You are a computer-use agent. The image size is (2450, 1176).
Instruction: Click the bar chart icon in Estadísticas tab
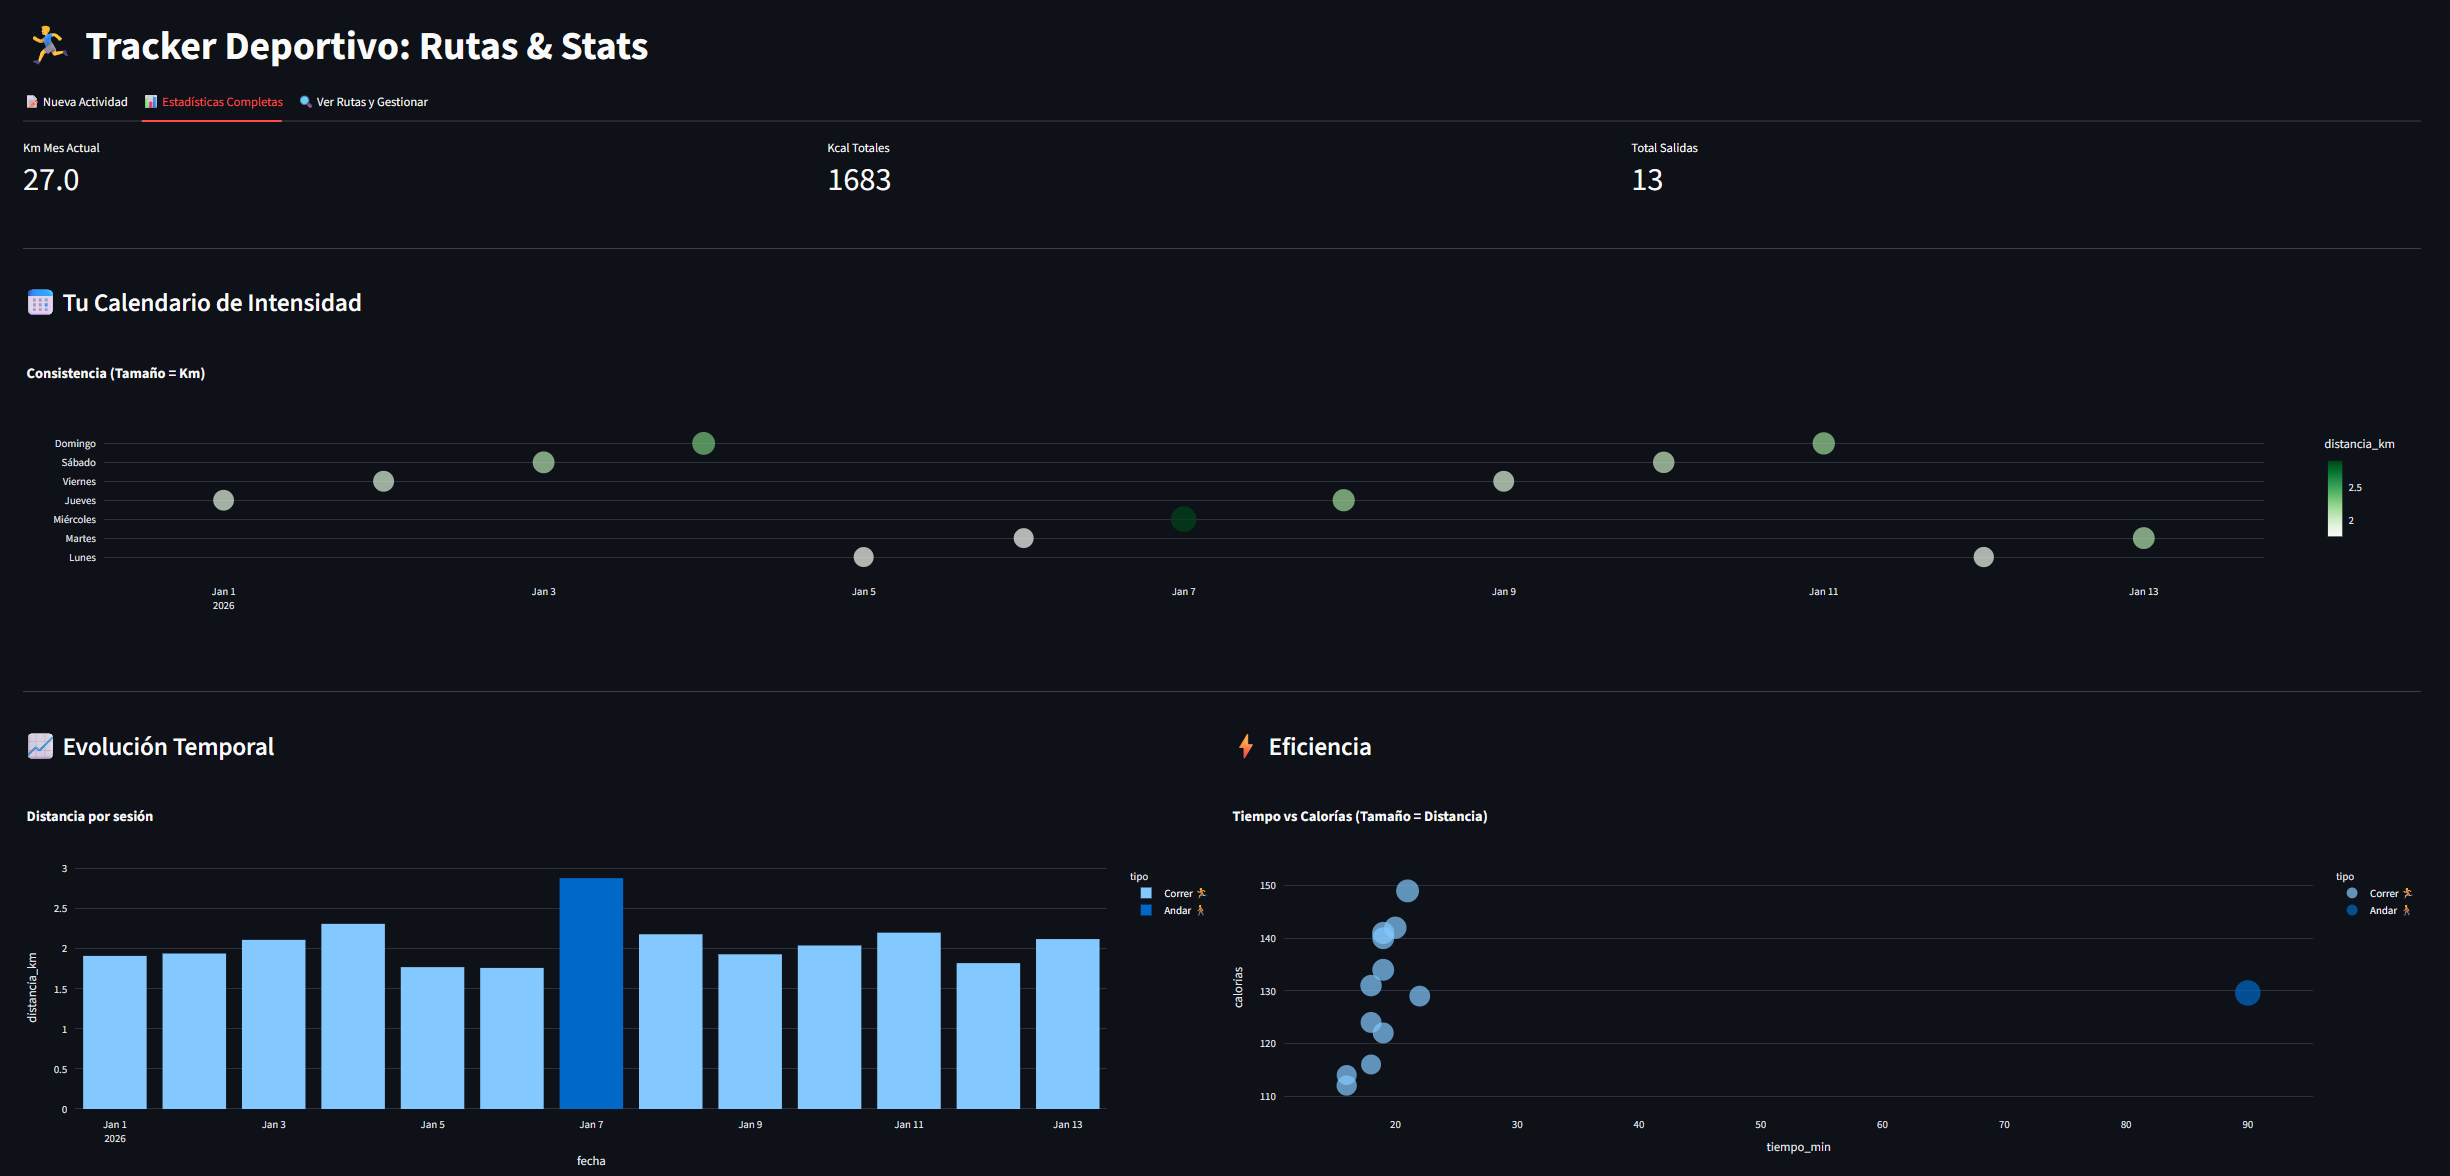pos(151,101)
